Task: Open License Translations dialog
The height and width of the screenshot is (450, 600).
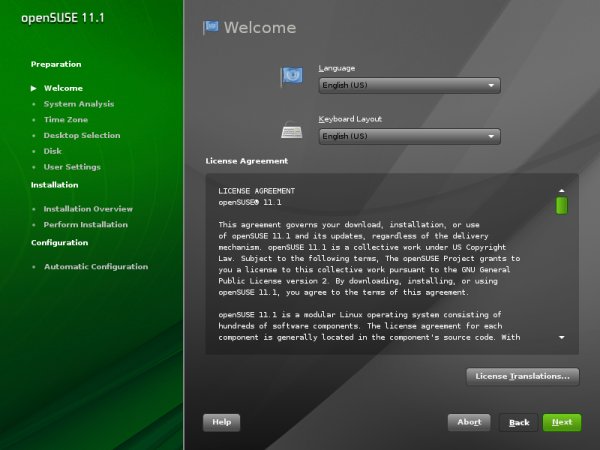Action: tap(522, 377)
